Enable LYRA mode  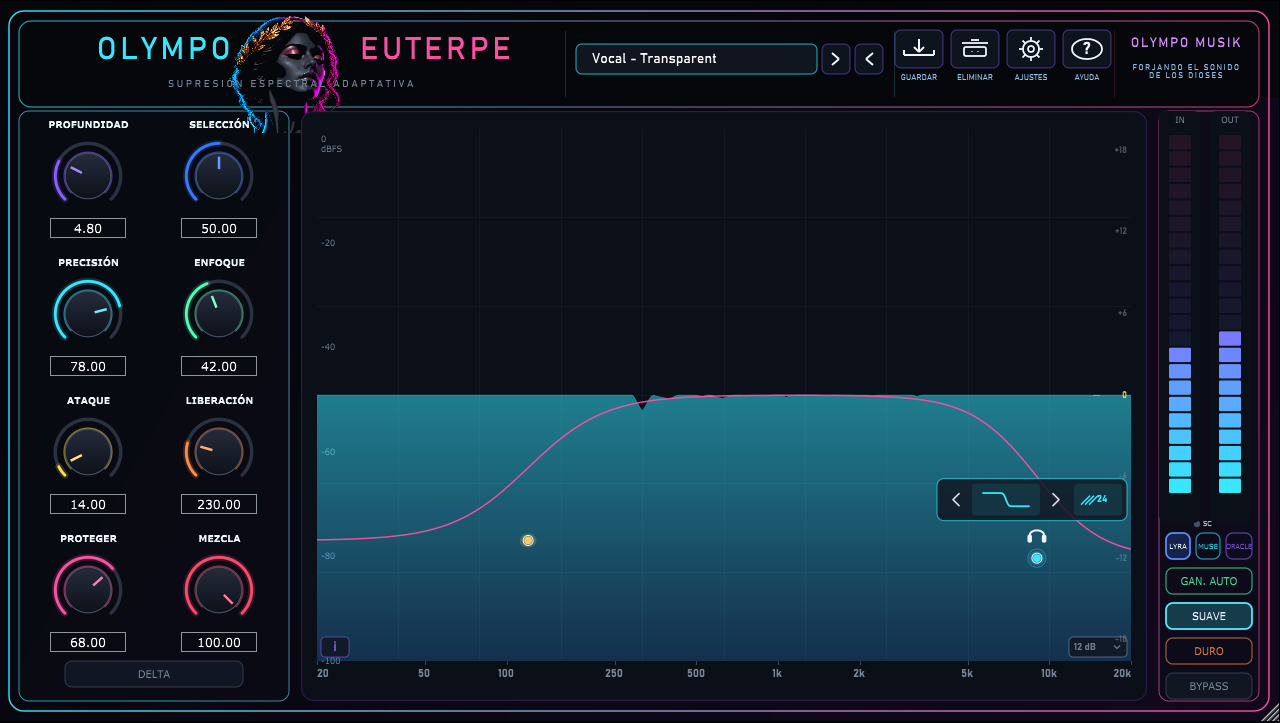pos(1178,546)
